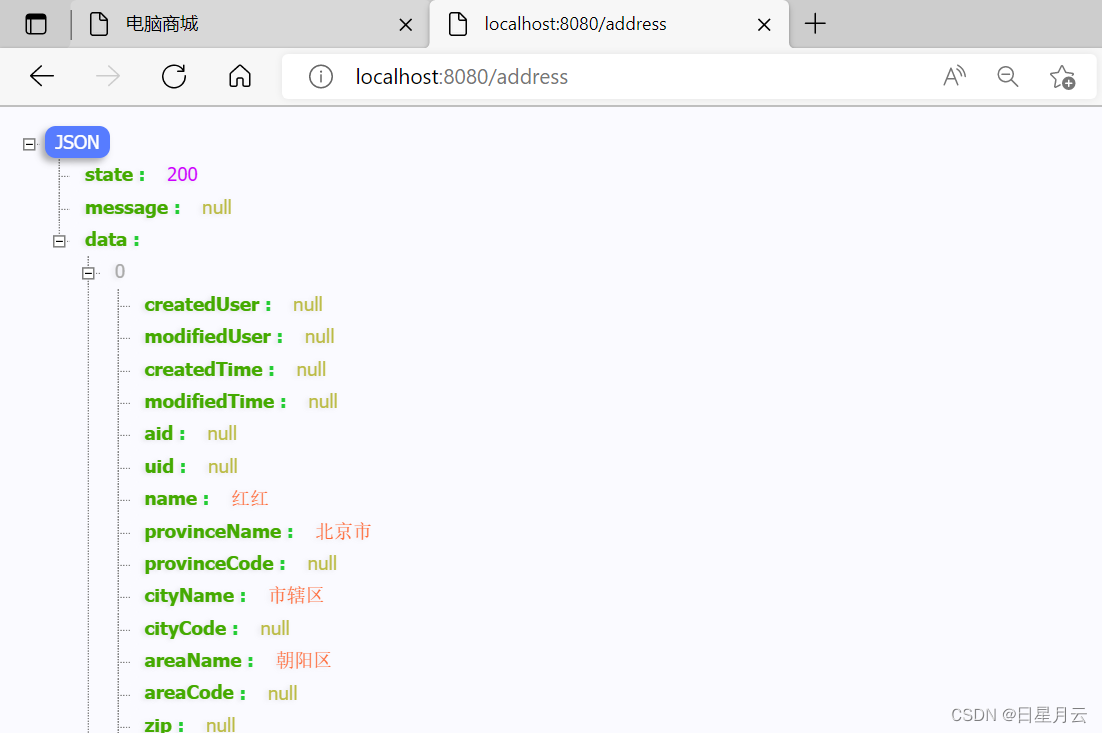Activate the Read aloud icon

tap(954, 77)
